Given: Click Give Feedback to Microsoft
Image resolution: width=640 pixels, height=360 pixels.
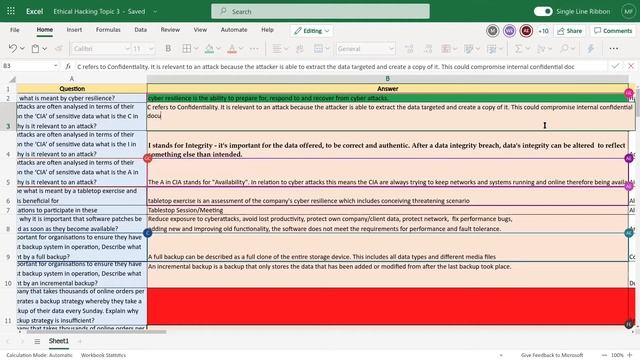Looking at the screenshot, I should (552, 355).
